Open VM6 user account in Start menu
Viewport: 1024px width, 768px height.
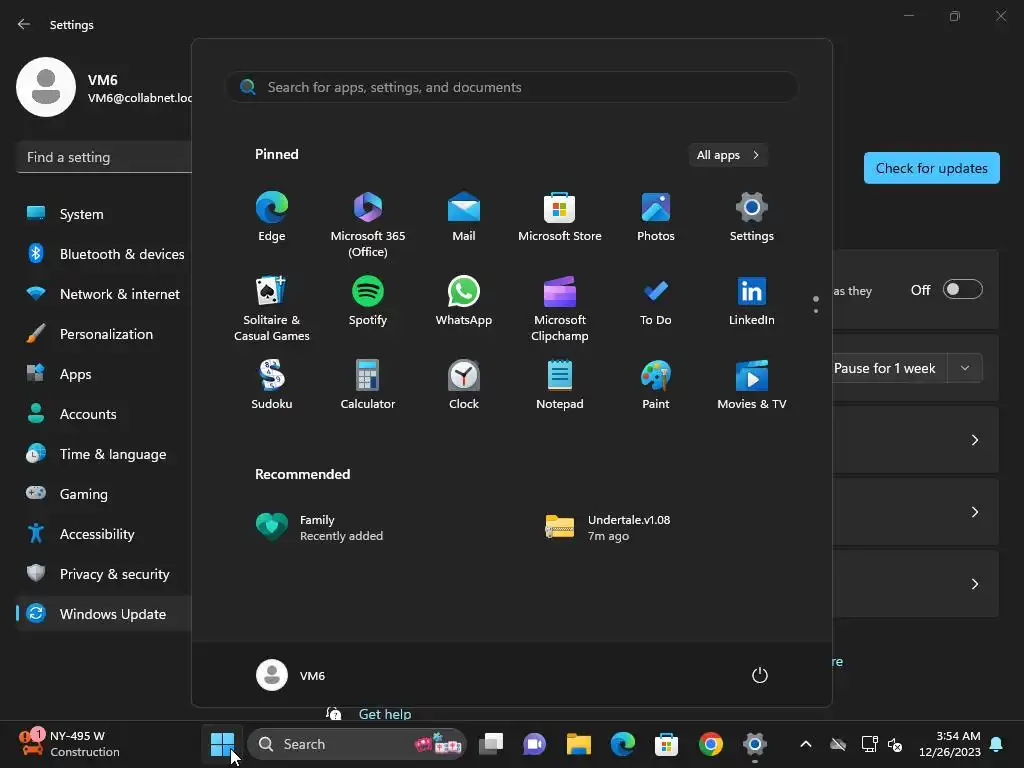291,675
